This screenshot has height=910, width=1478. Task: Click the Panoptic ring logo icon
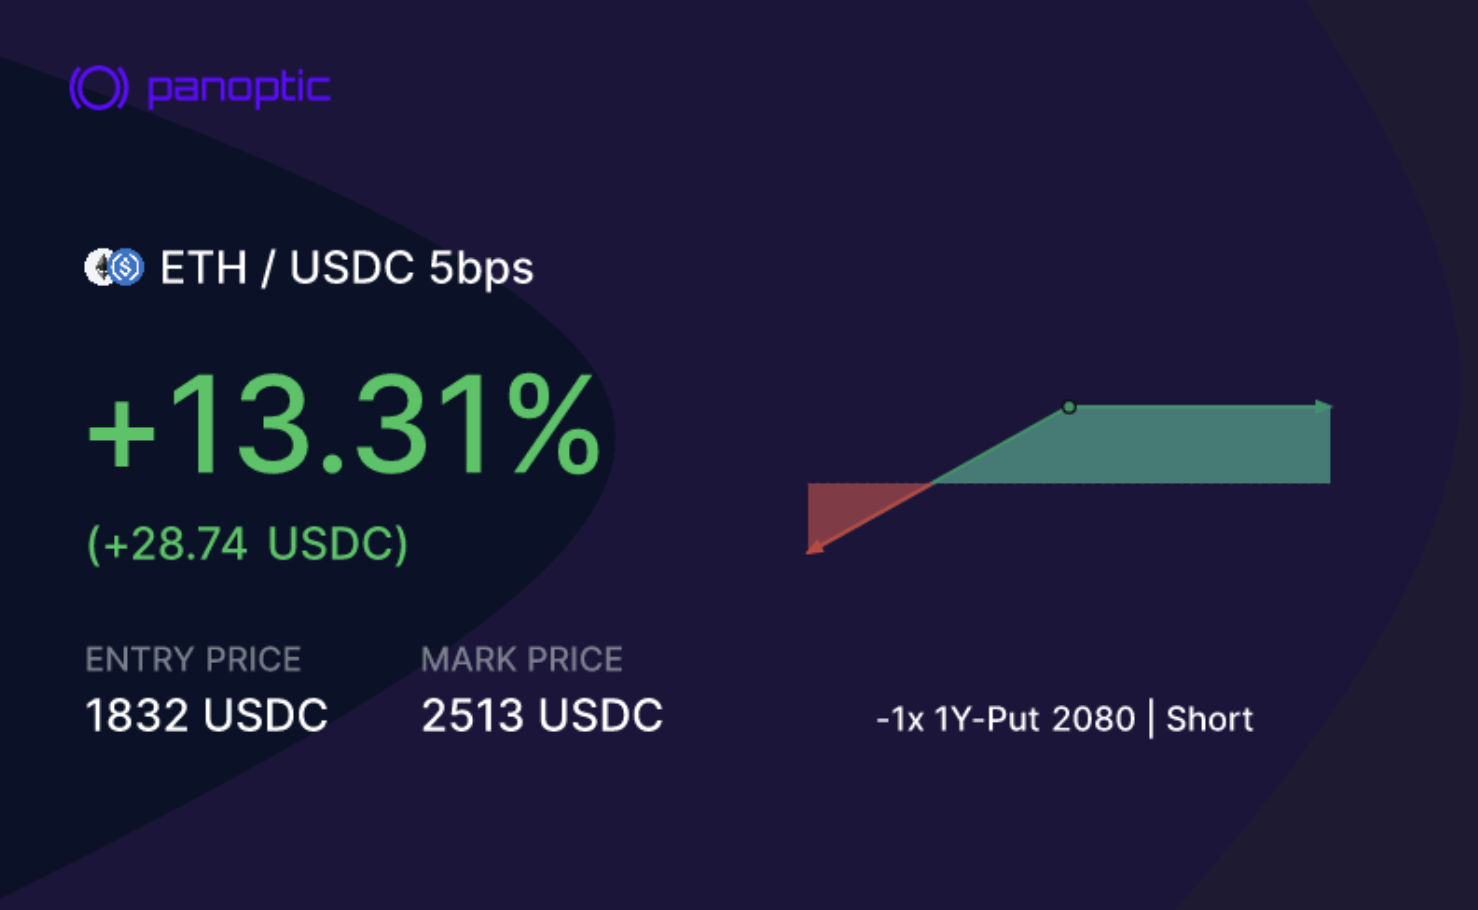99,88
